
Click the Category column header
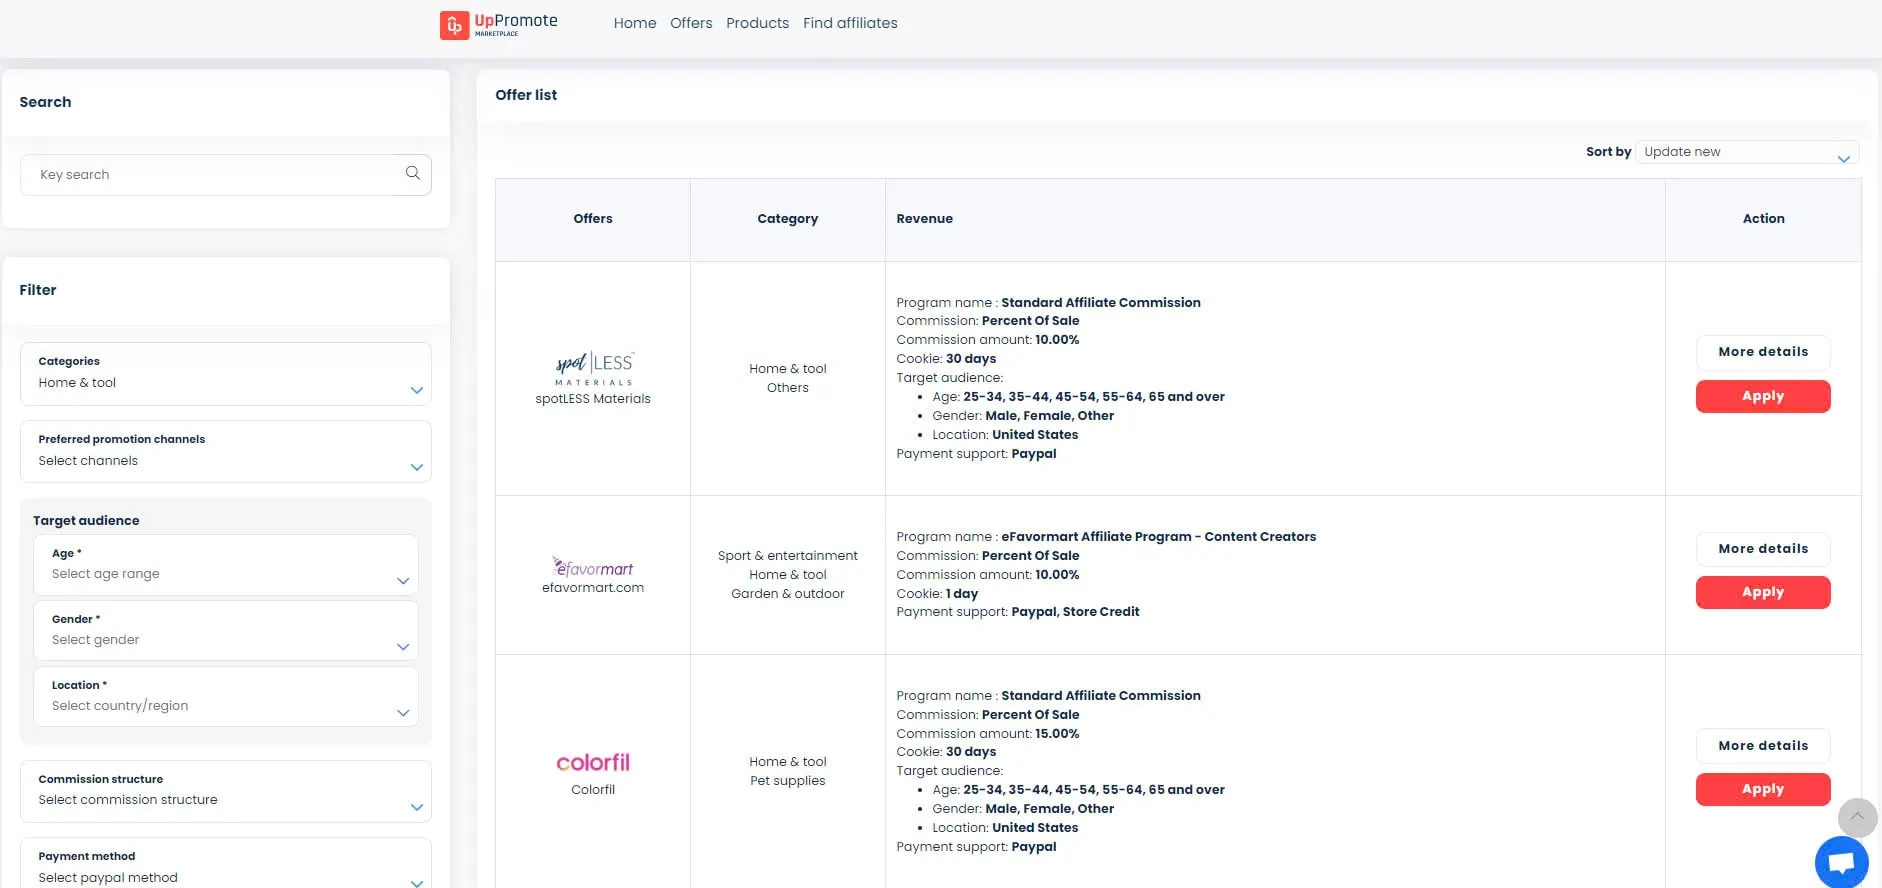pyautogui.click(x=787, y=219)
